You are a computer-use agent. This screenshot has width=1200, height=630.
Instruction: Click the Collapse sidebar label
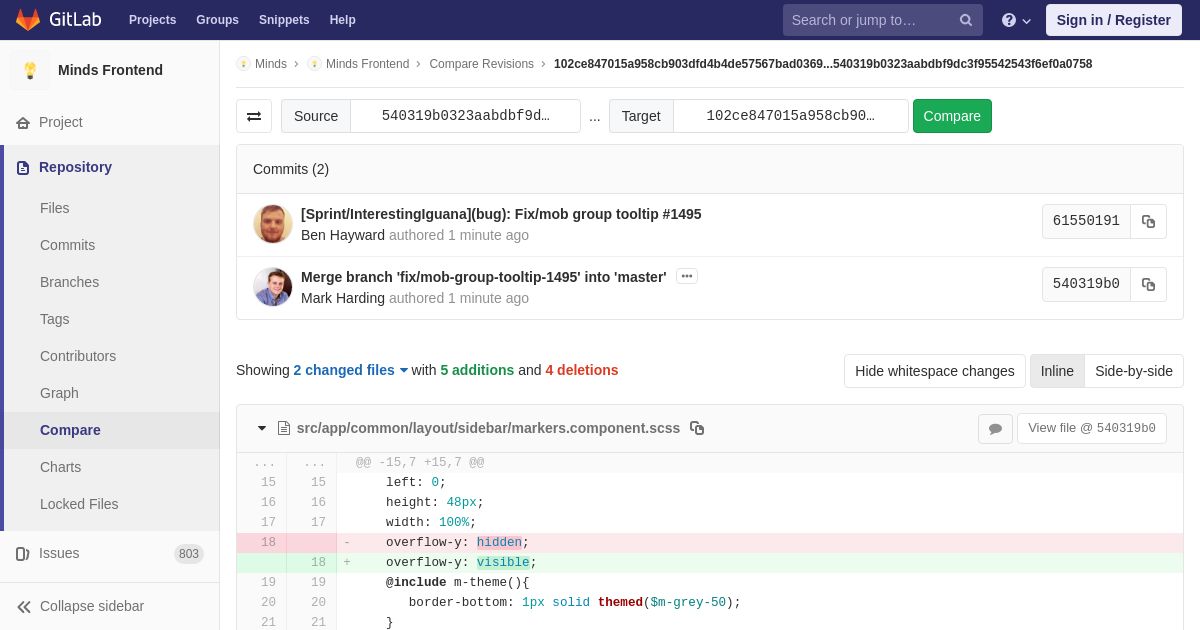tap(92, 606)
